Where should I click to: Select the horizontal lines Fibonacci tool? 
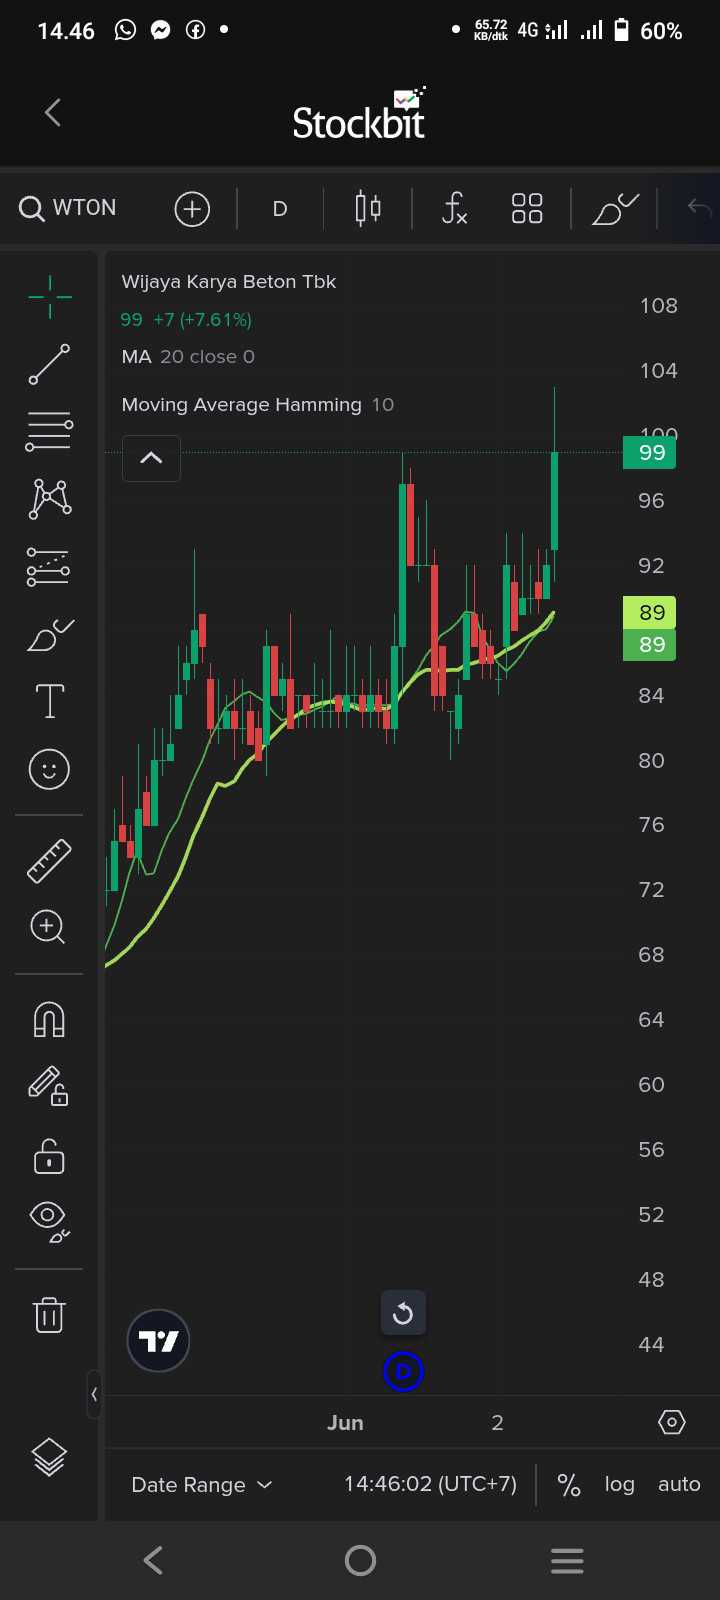click(49, 431)
